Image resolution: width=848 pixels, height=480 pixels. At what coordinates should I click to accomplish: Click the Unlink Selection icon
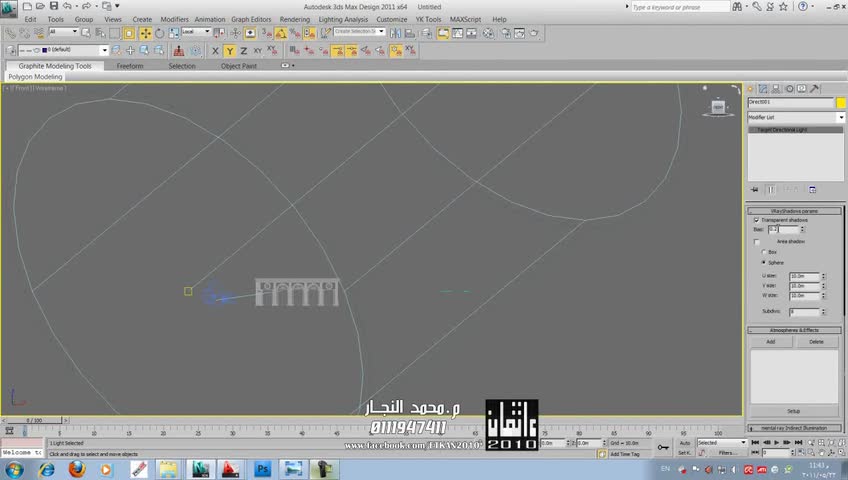(24, 34)
